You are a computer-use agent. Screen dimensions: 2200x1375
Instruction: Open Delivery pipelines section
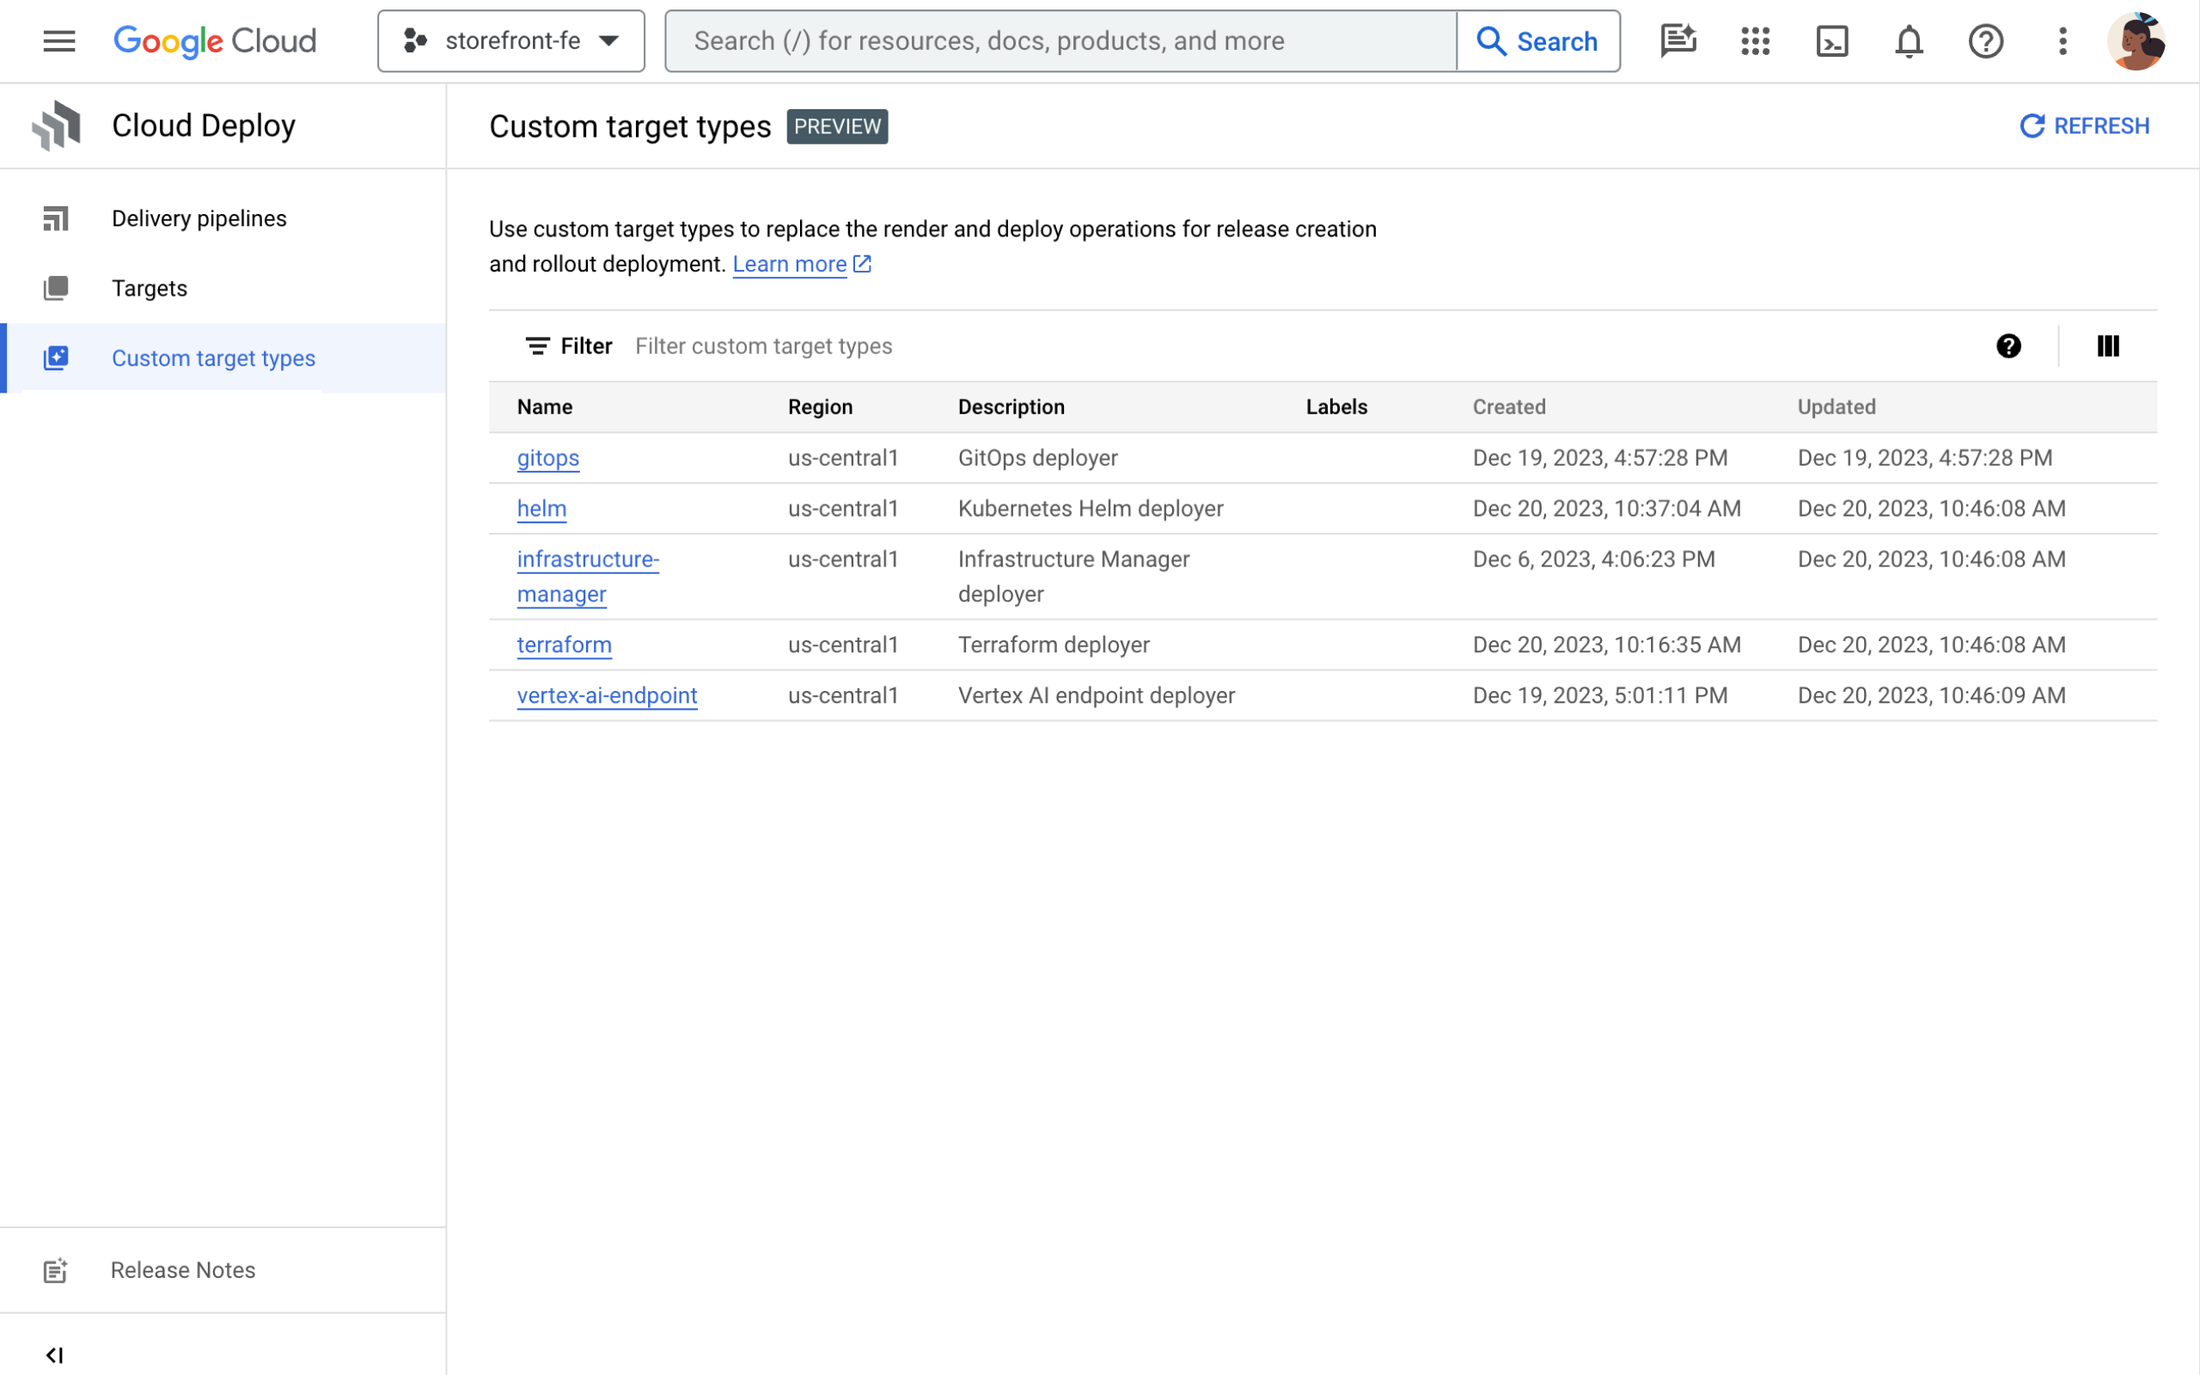point(198,217)
